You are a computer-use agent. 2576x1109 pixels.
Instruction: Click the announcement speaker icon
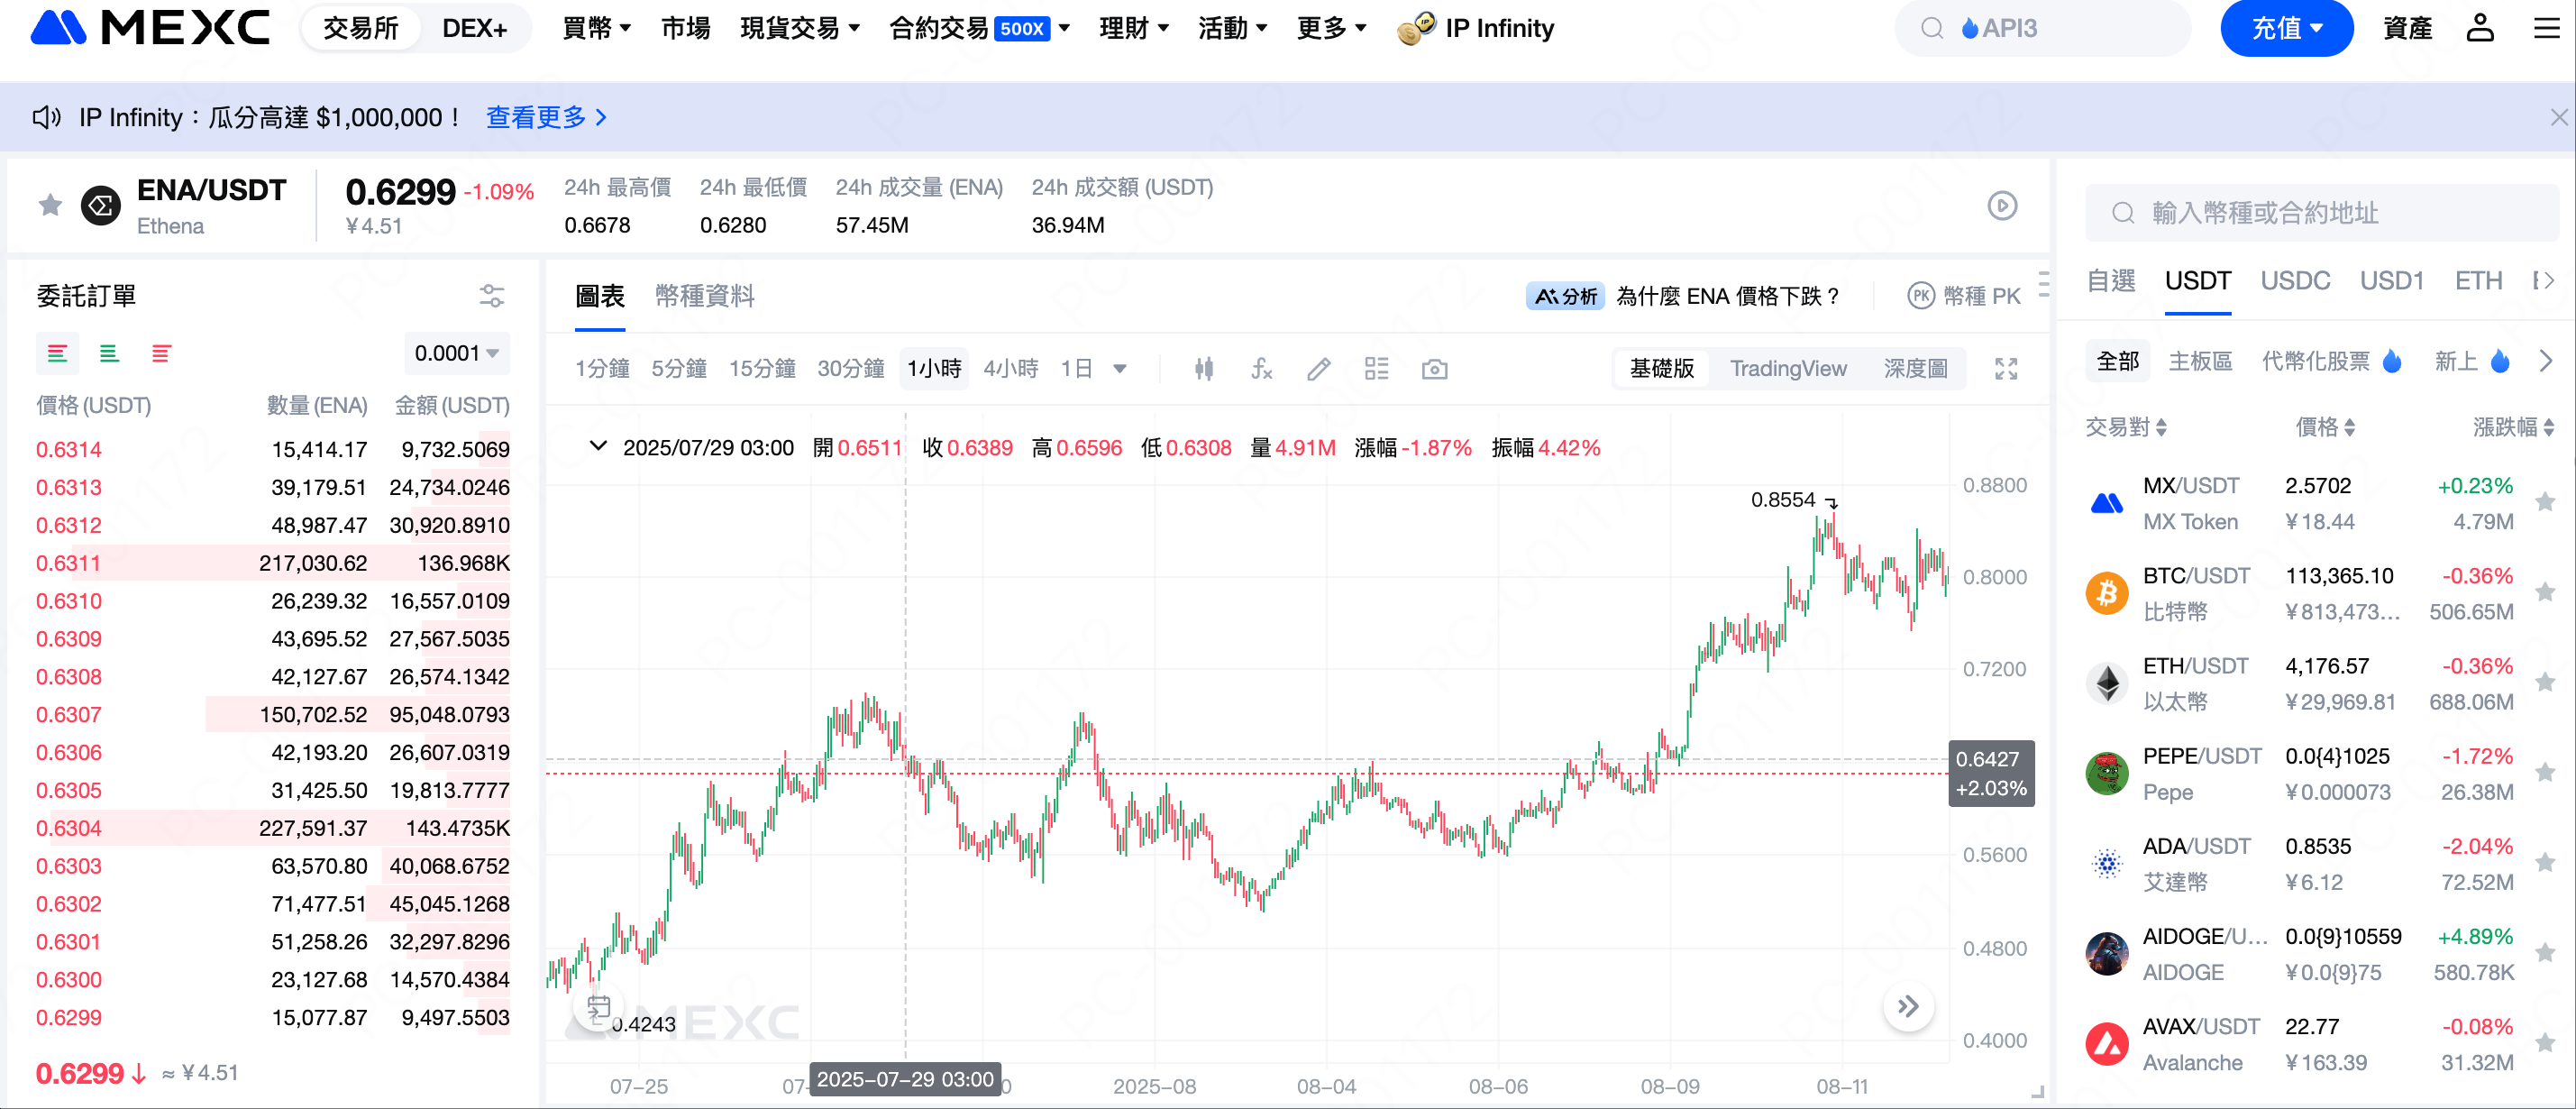pos(46,118)
